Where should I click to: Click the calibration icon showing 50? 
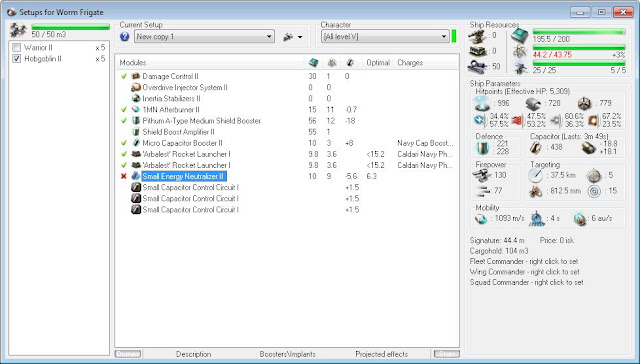pos(477,66)
